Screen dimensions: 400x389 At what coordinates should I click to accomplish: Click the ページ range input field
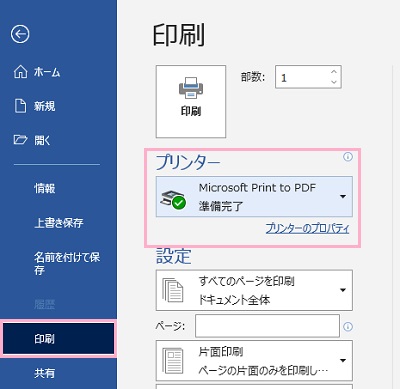pyautogui.click(x=267, y=326)
